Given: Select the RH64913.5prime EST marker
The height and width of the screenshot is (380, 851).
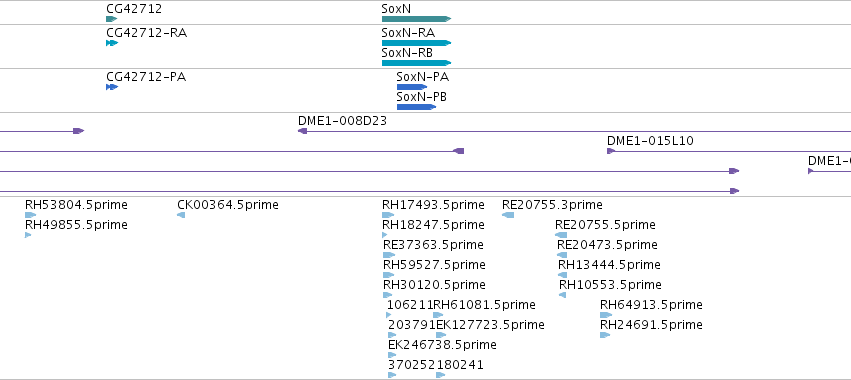Looking at the screenshot, I should coord(606,315).
